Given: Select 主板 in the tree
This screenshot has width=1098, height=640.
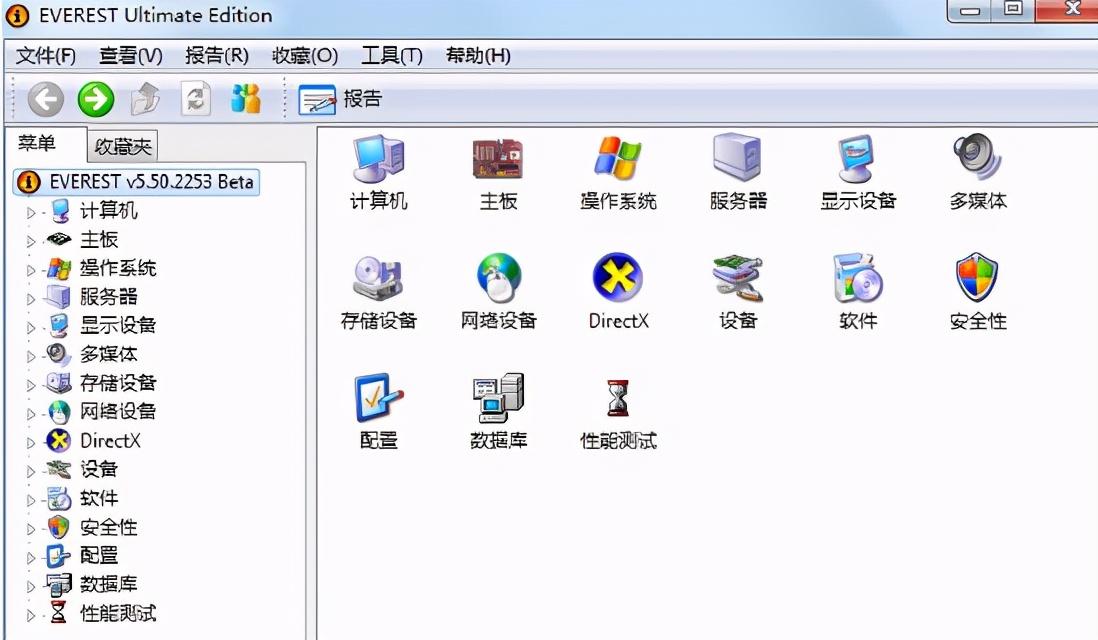Looking at the screenshot, I should [x=99, y=239].
